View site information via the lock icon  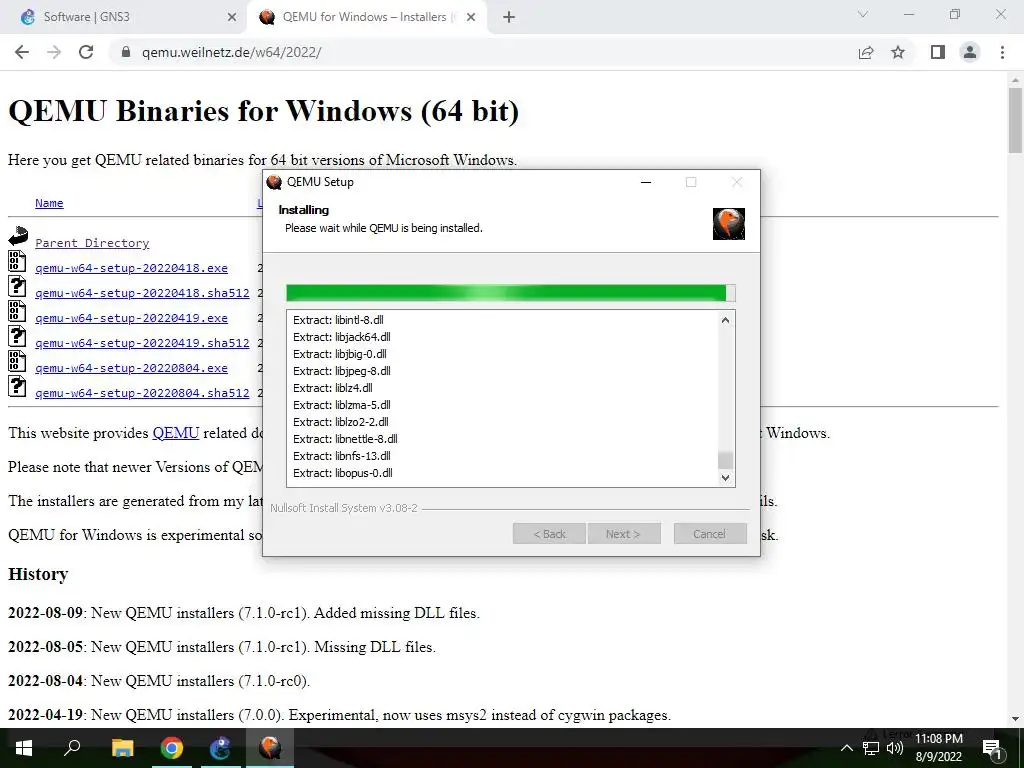[x=127, y=52]
